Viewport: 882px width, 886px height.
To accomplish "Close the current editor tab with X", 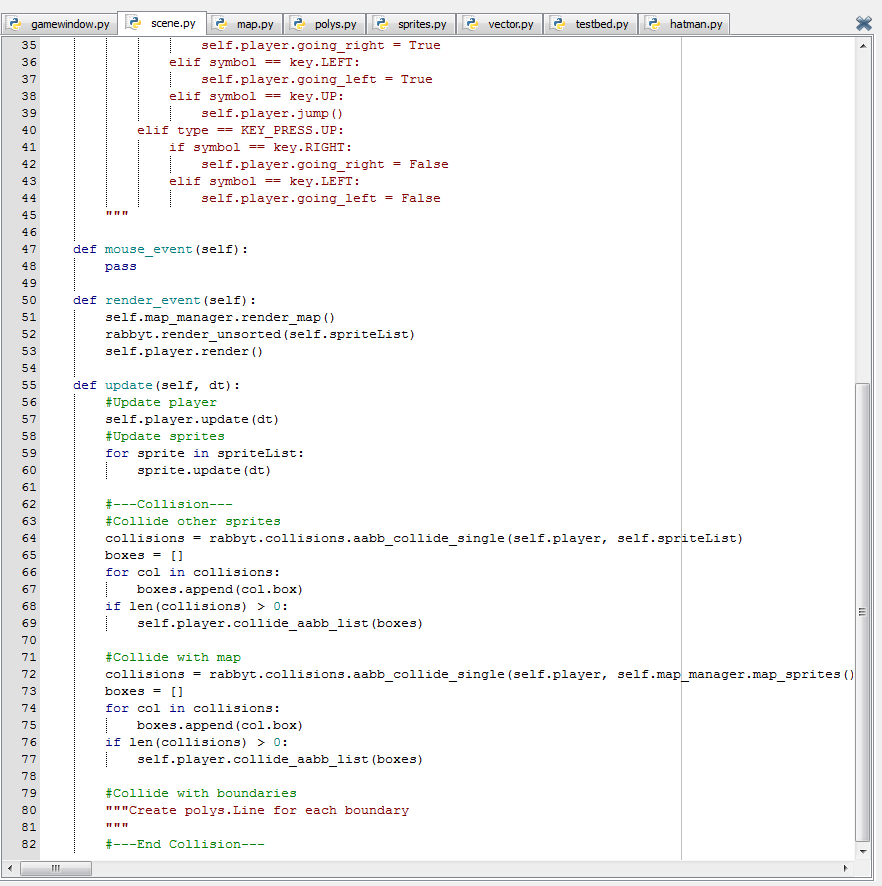I will pos(864,23).
